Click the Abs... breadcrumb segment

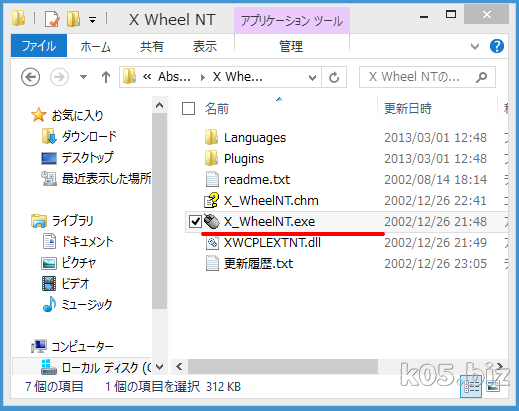(174, 77)
